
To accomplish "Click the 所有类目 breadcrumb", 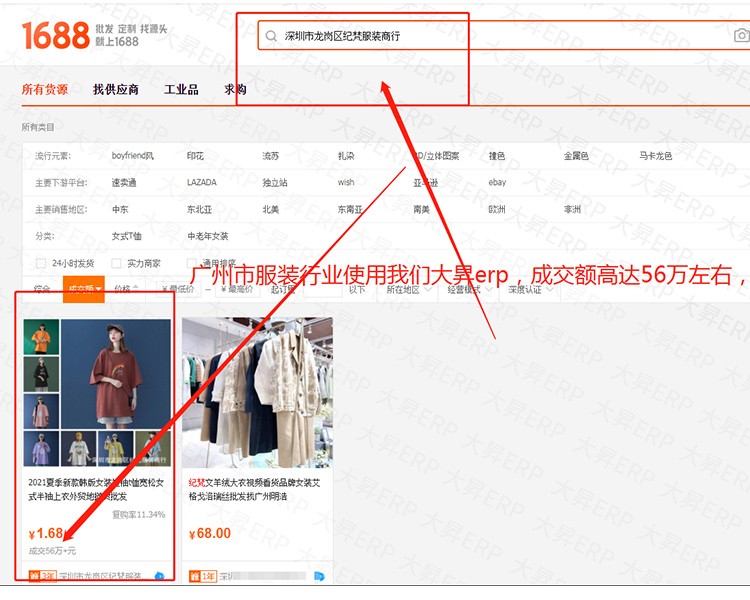I will (38, 127).
